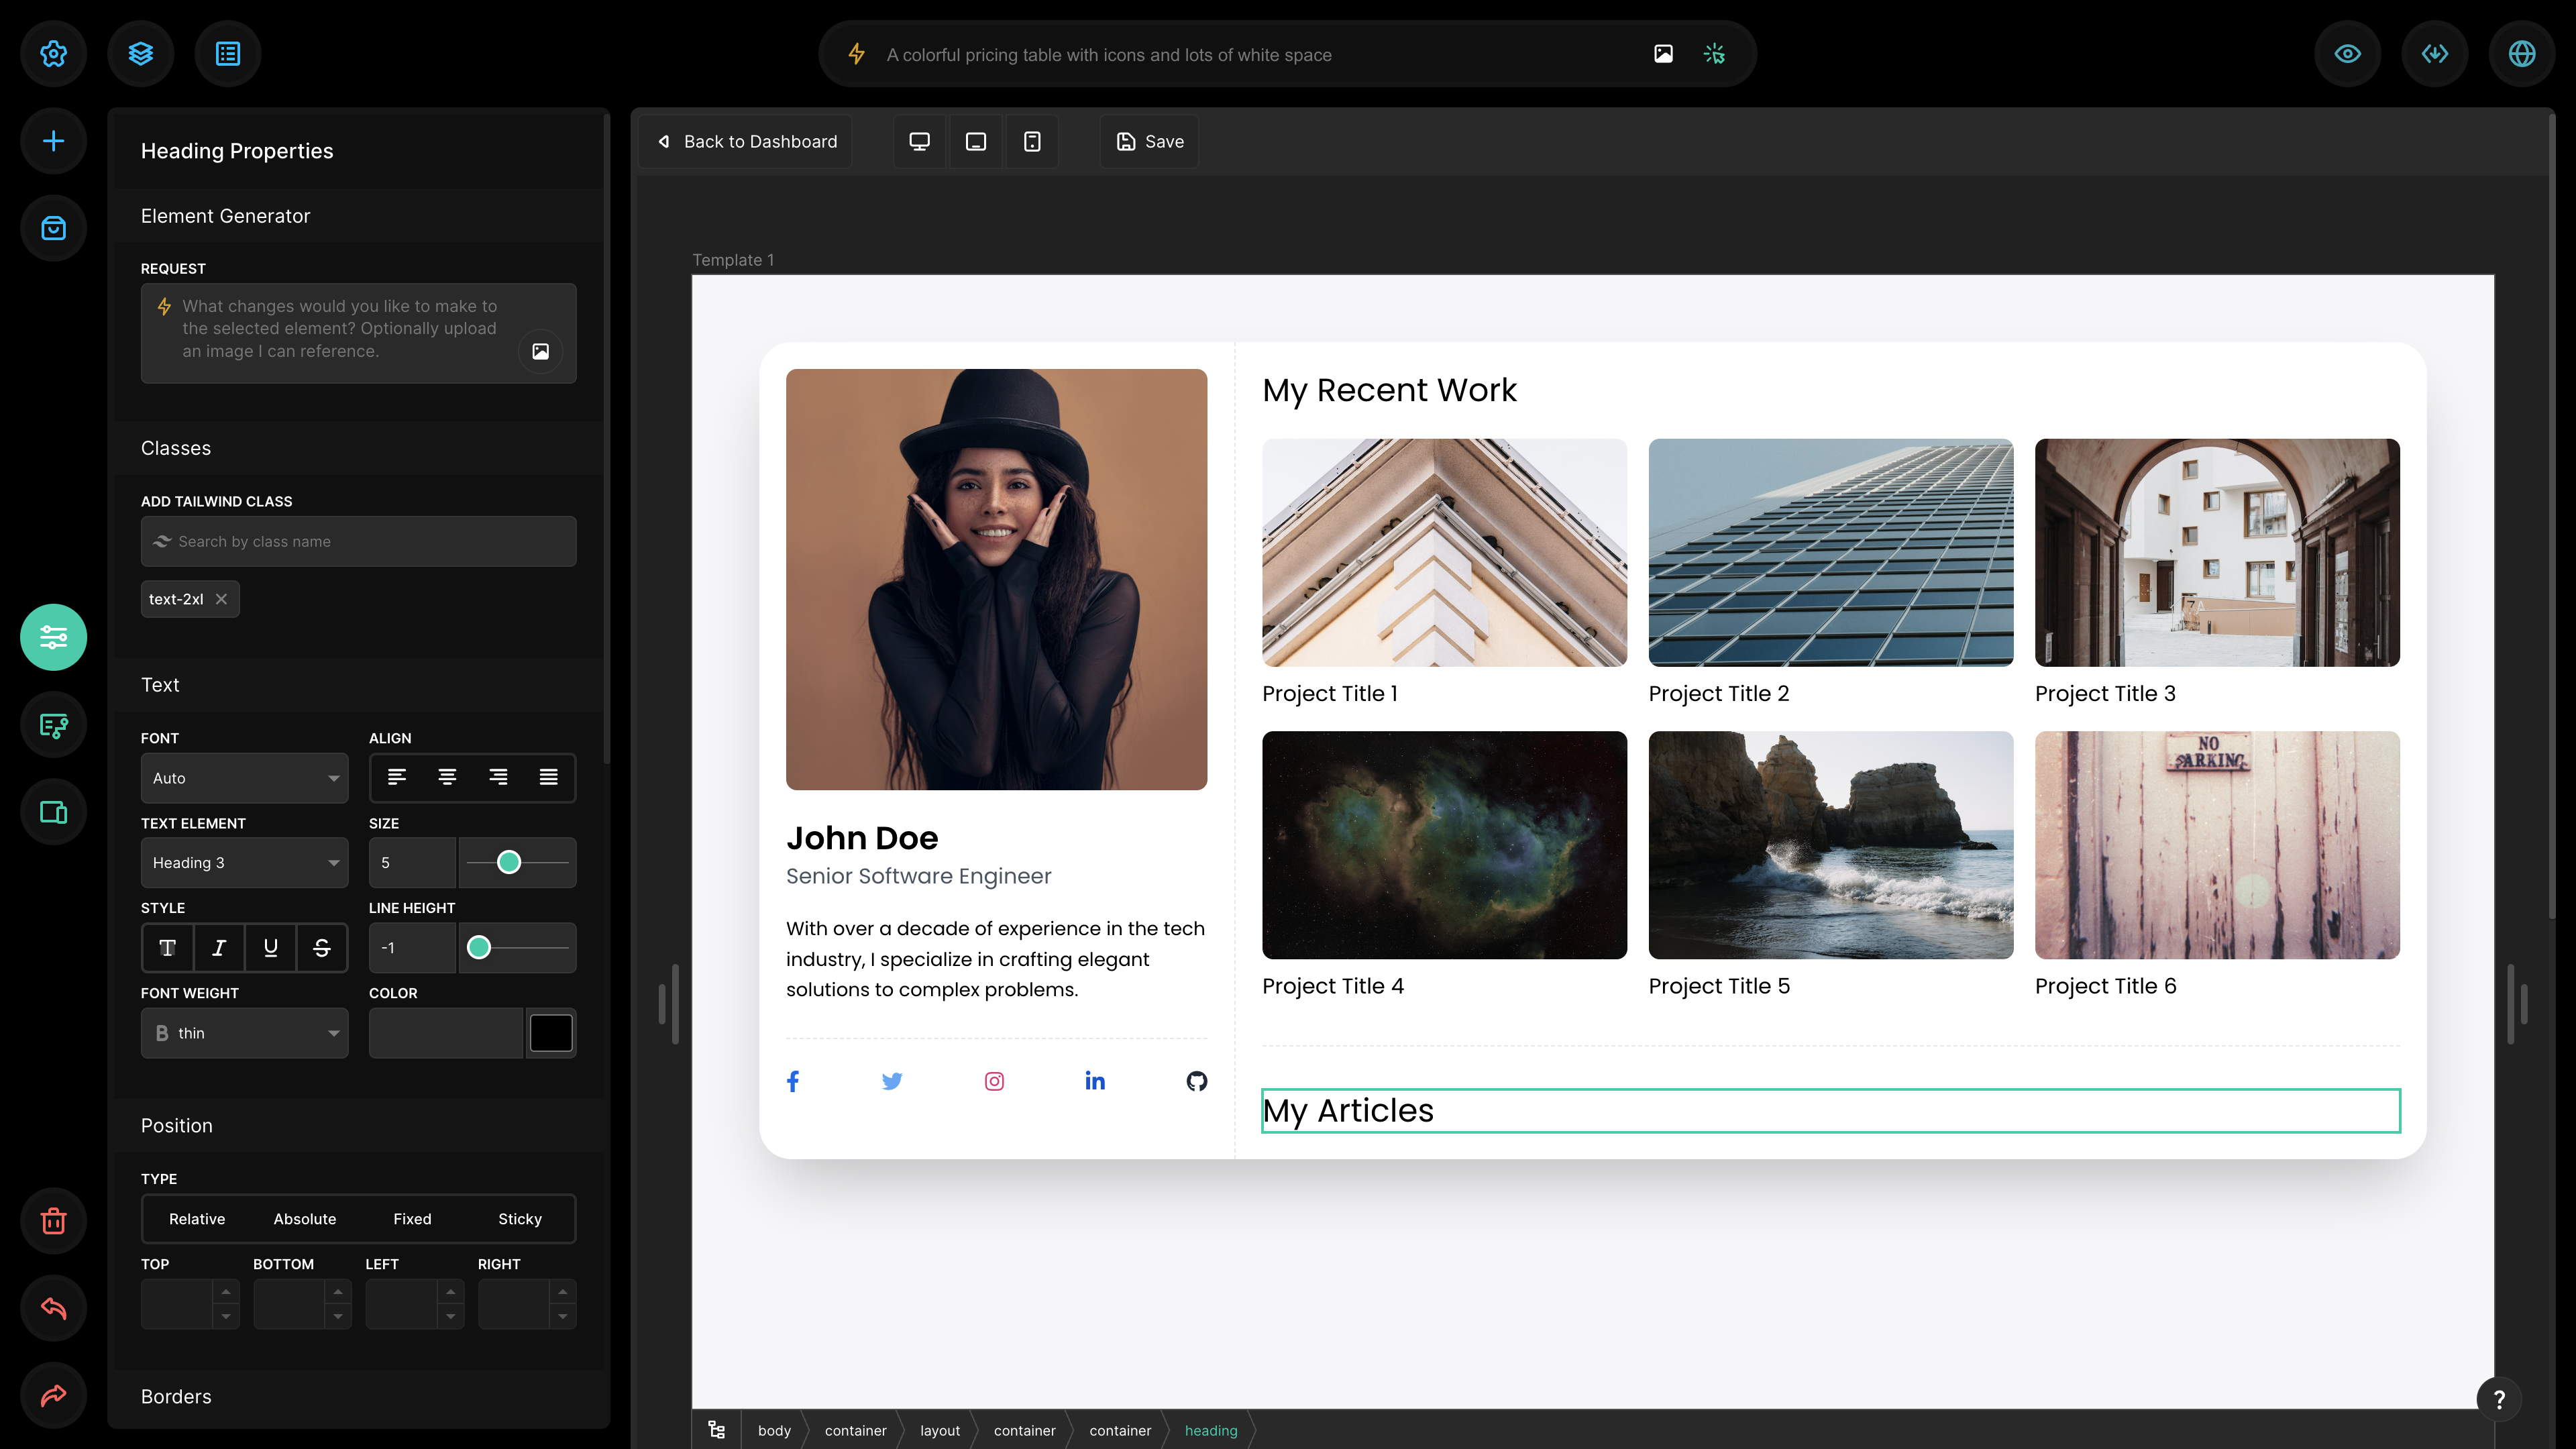
Task: Select the body breadcrumb item
Action: coord(774,1431)
